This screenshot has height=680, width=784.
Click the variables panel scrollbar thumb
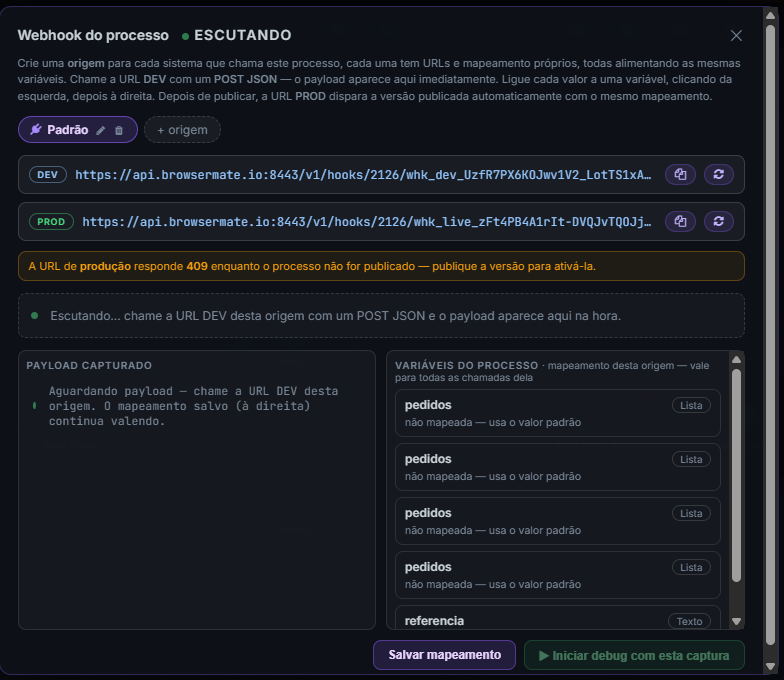click(736, 475)
